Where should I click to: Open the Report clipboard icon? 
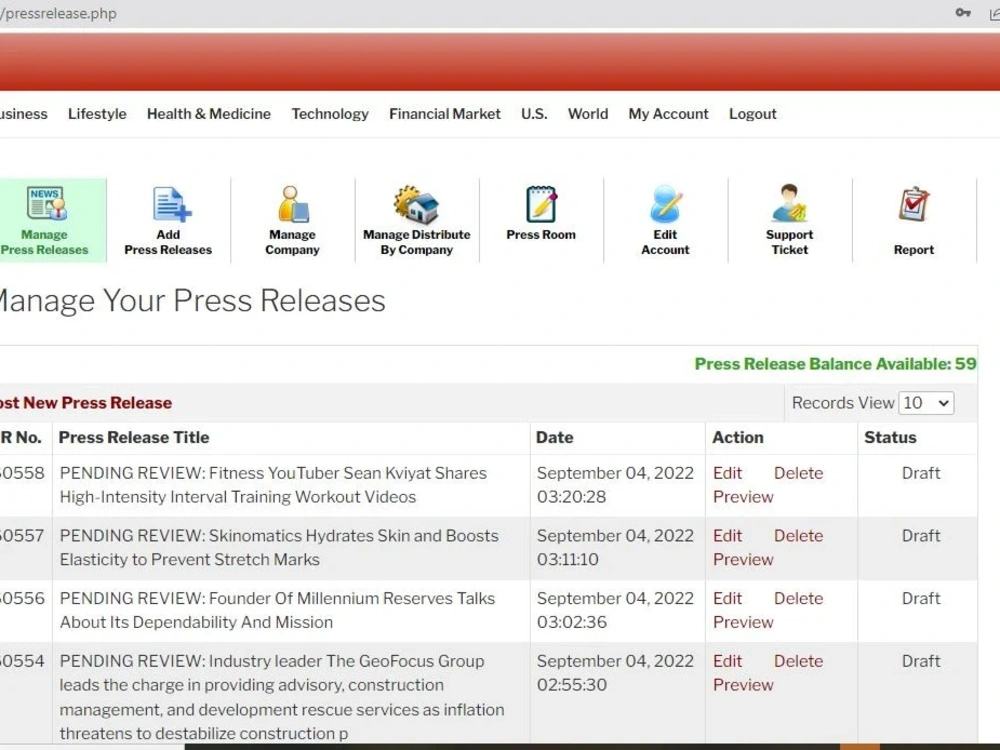pyautogui.click(x=913, y=204)
